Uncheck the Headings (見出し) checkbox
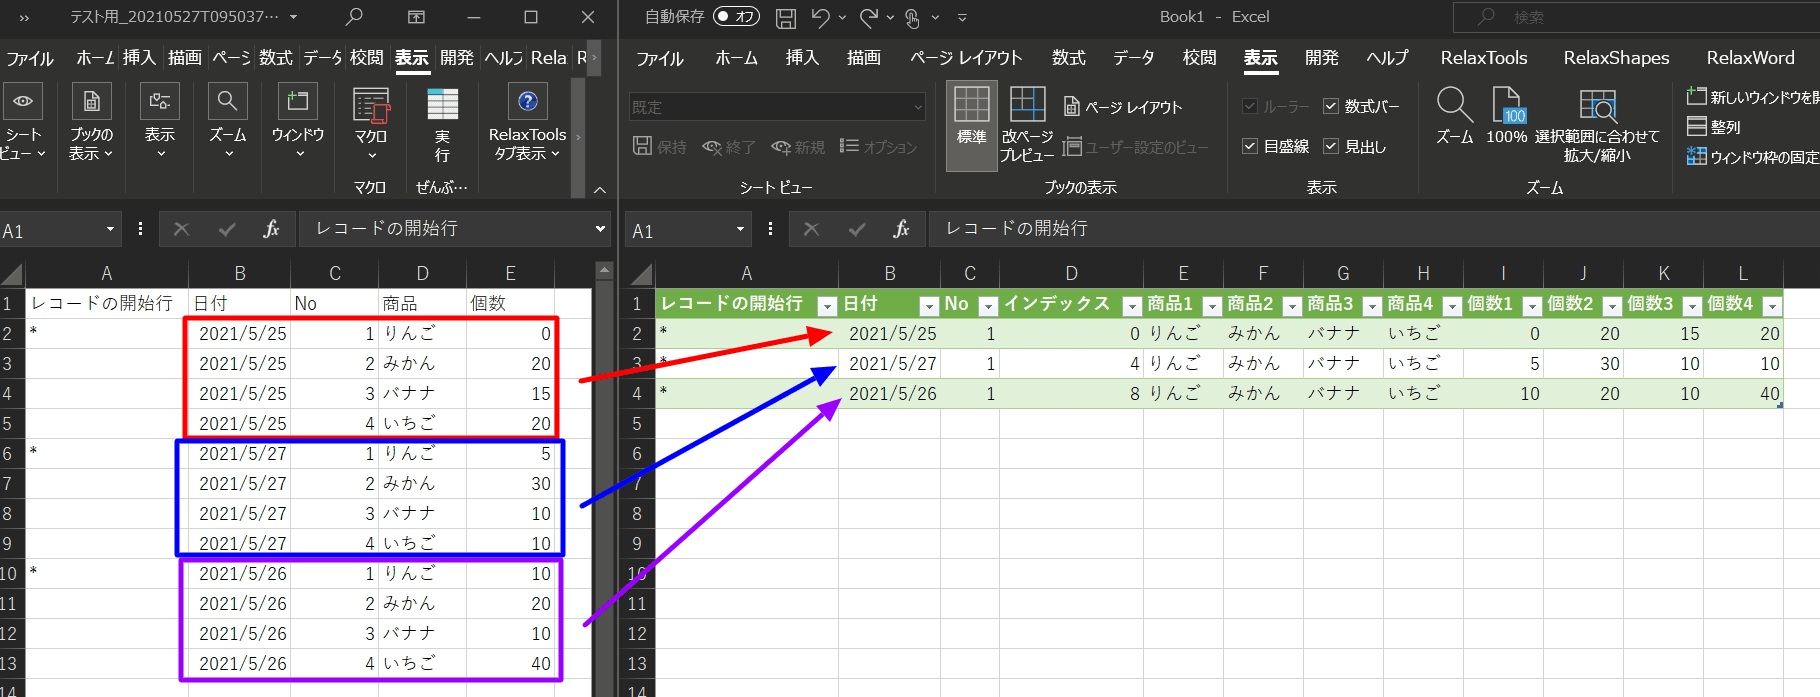1820x697 pixels. point(1331,146)
